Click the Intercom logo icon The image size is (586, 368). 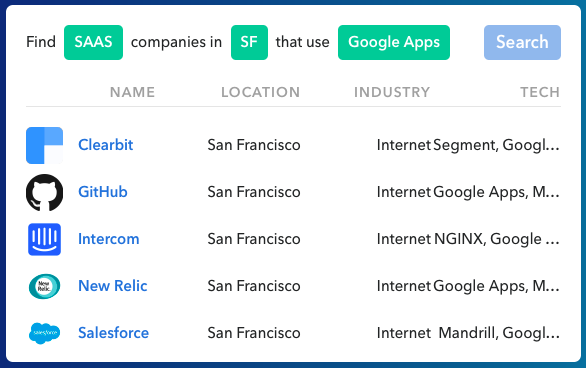[44, 239]
